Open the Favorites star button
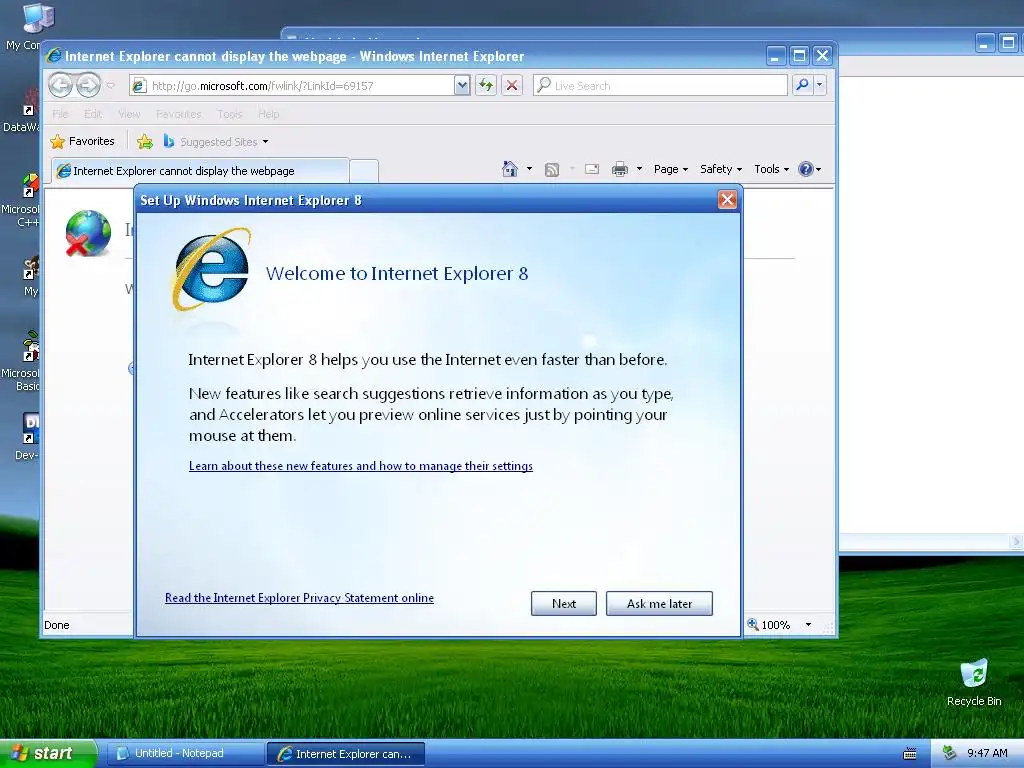Image resolution: width=1024 pixels, height=768 pixels. (x=82, y=141)
